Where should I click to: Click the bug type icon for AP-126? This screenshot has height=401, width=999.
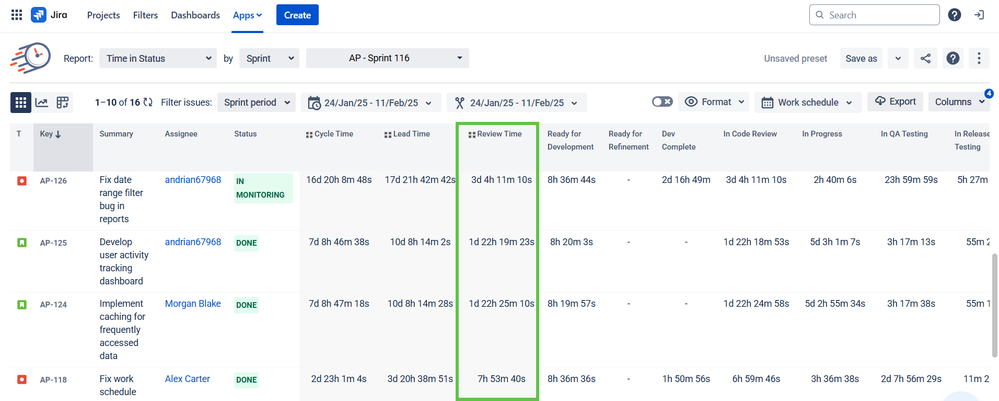pos(22,180)
